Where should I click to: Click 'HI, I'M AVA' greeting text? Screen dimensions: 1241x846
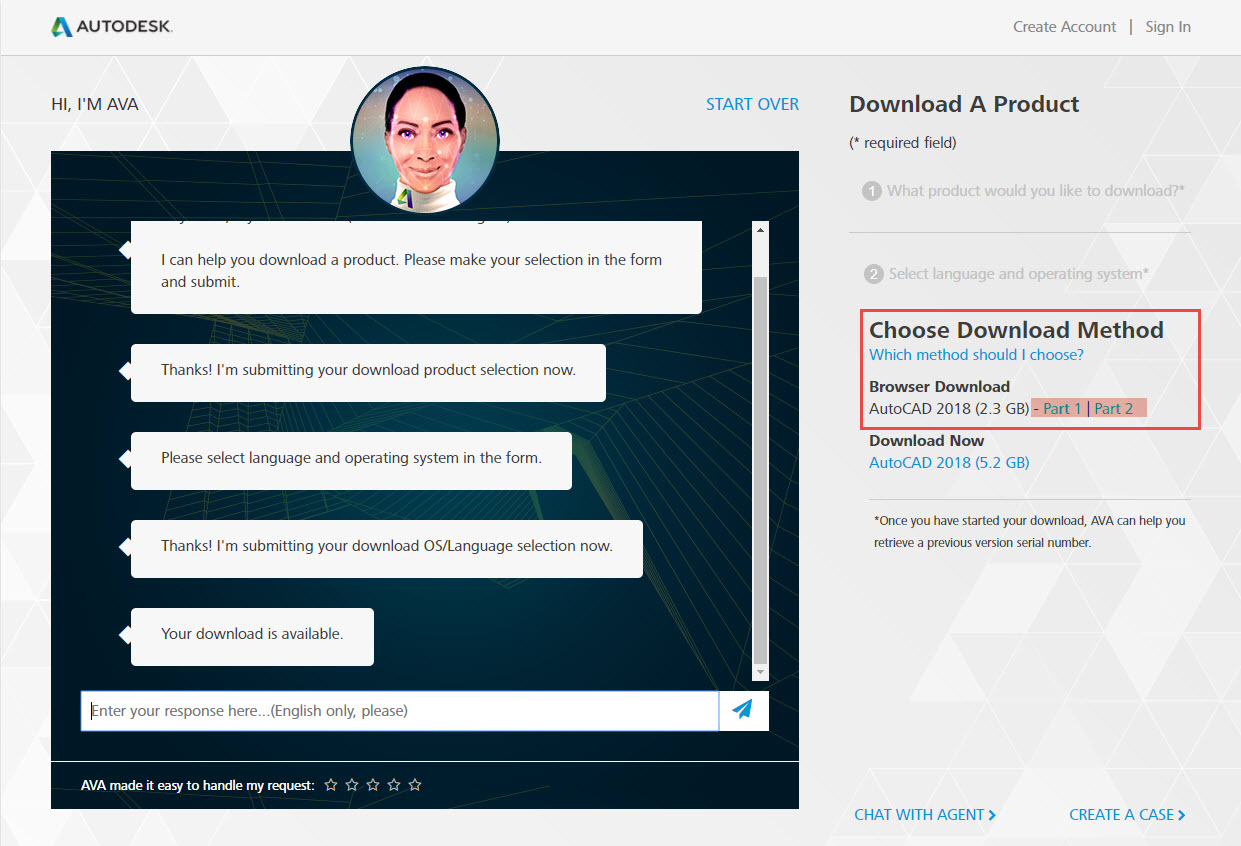click(x=95, y=104)
